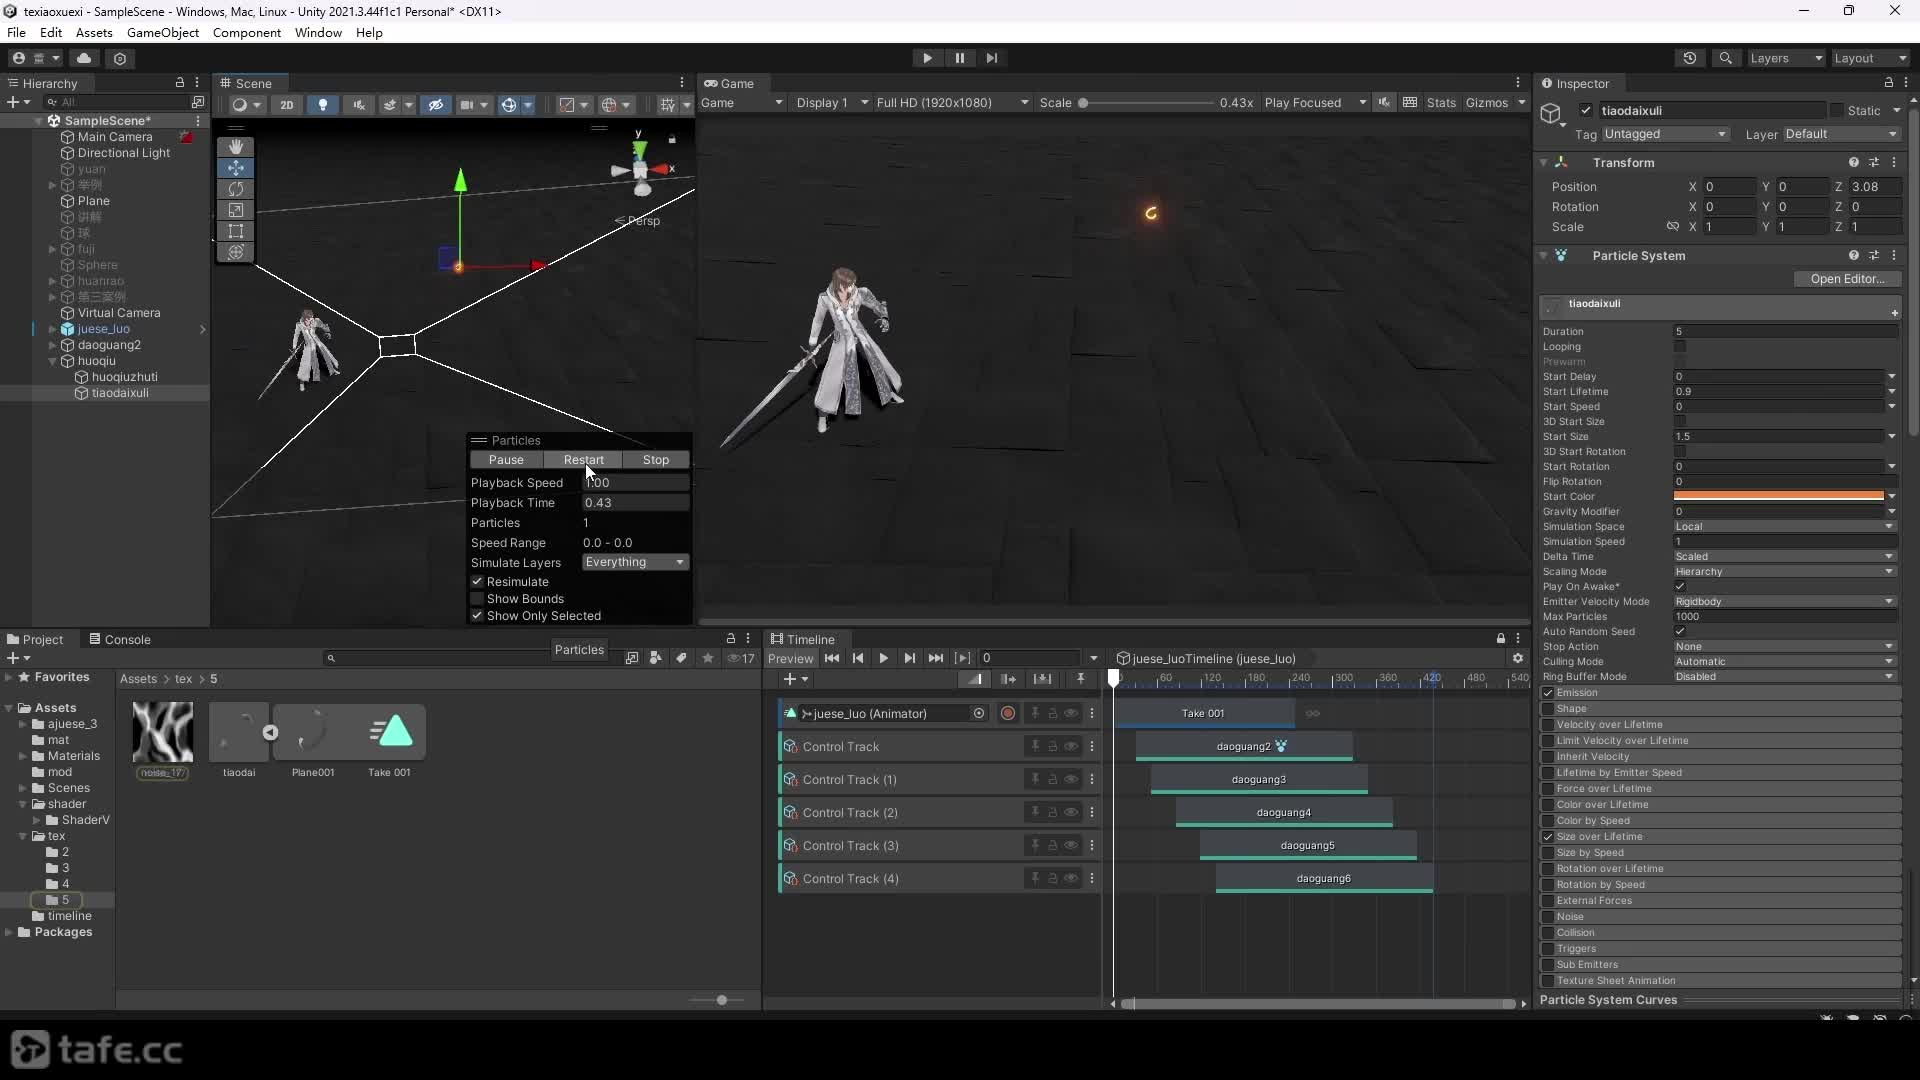This screenshot has height=1080, width=1920.
Task: Select the Rotate tool in Scene toolbar
Action: pyautogui.click(x=236, y=189)
